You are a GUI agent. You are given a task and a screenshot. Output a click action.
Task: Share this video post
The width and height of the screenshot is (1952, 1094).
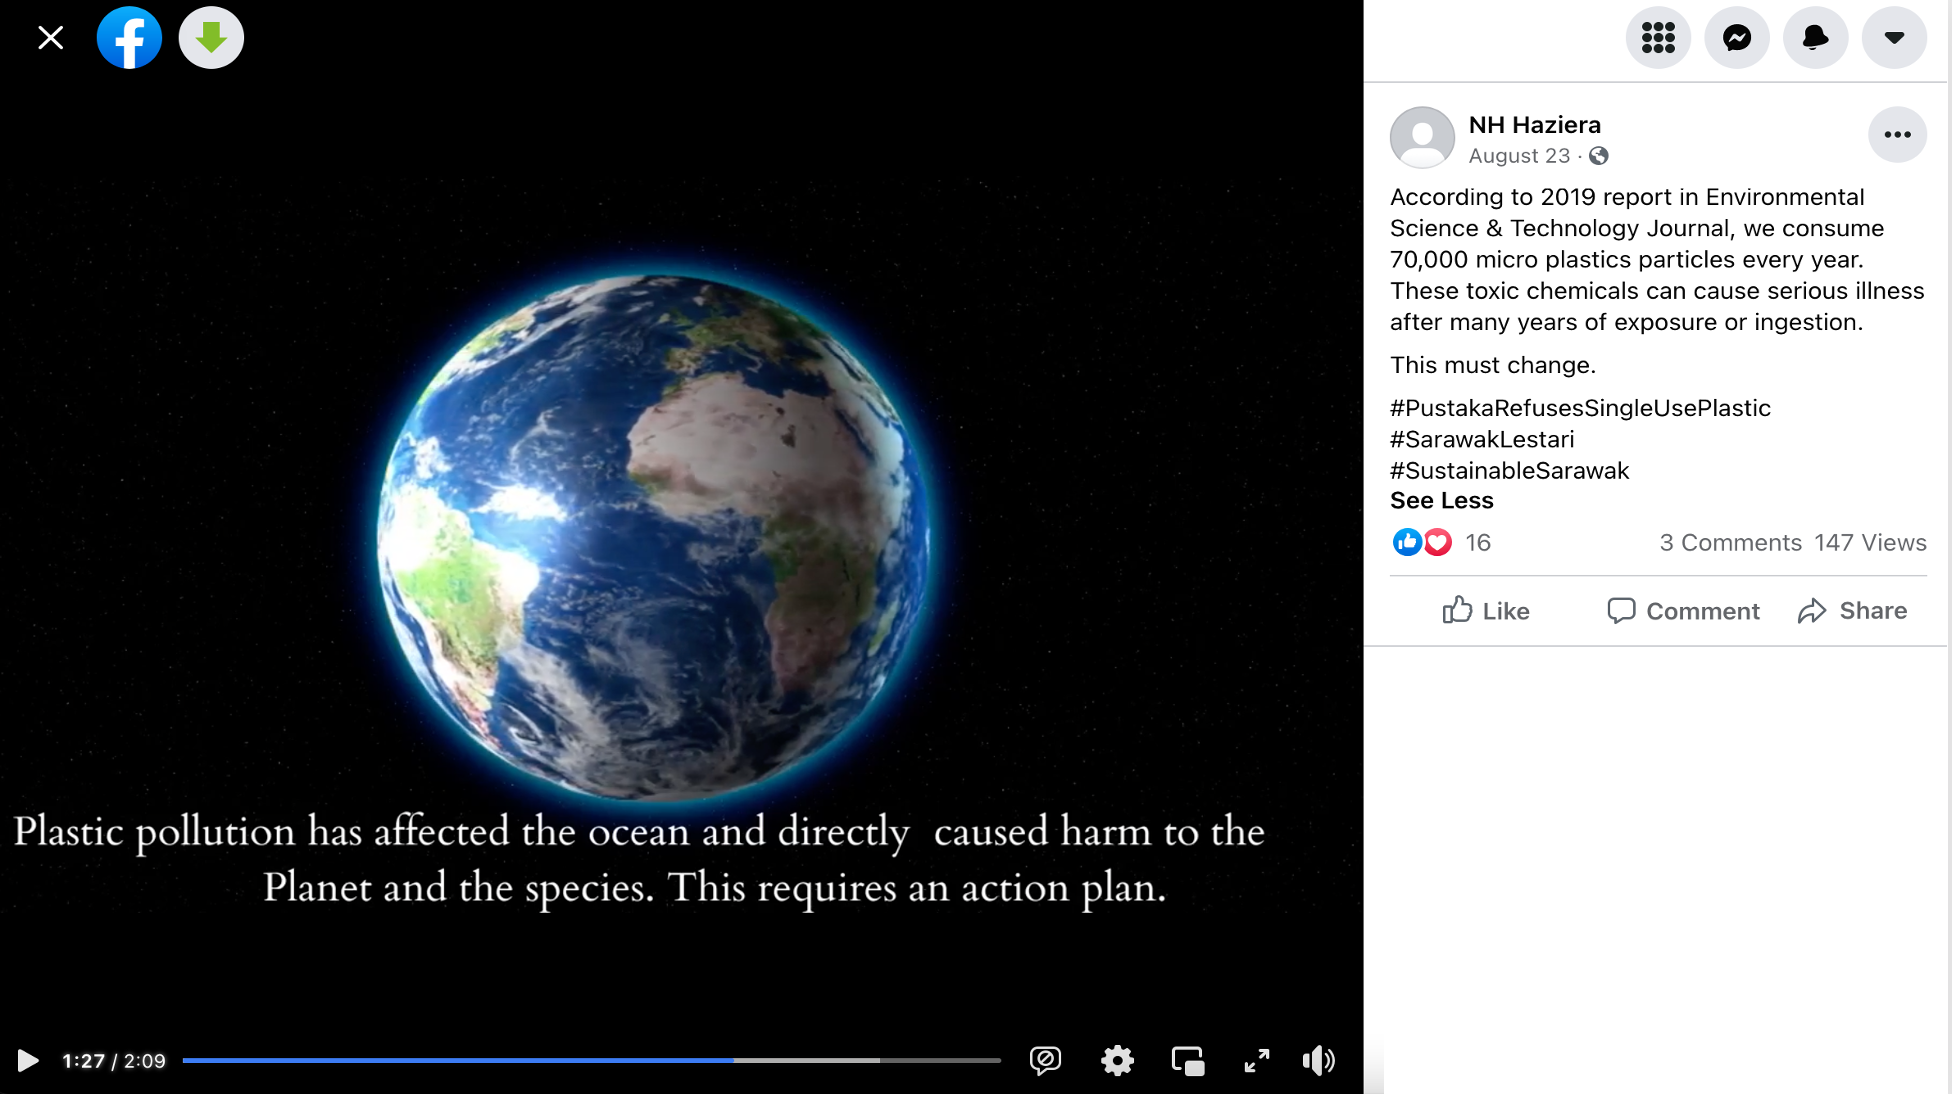1852,611
